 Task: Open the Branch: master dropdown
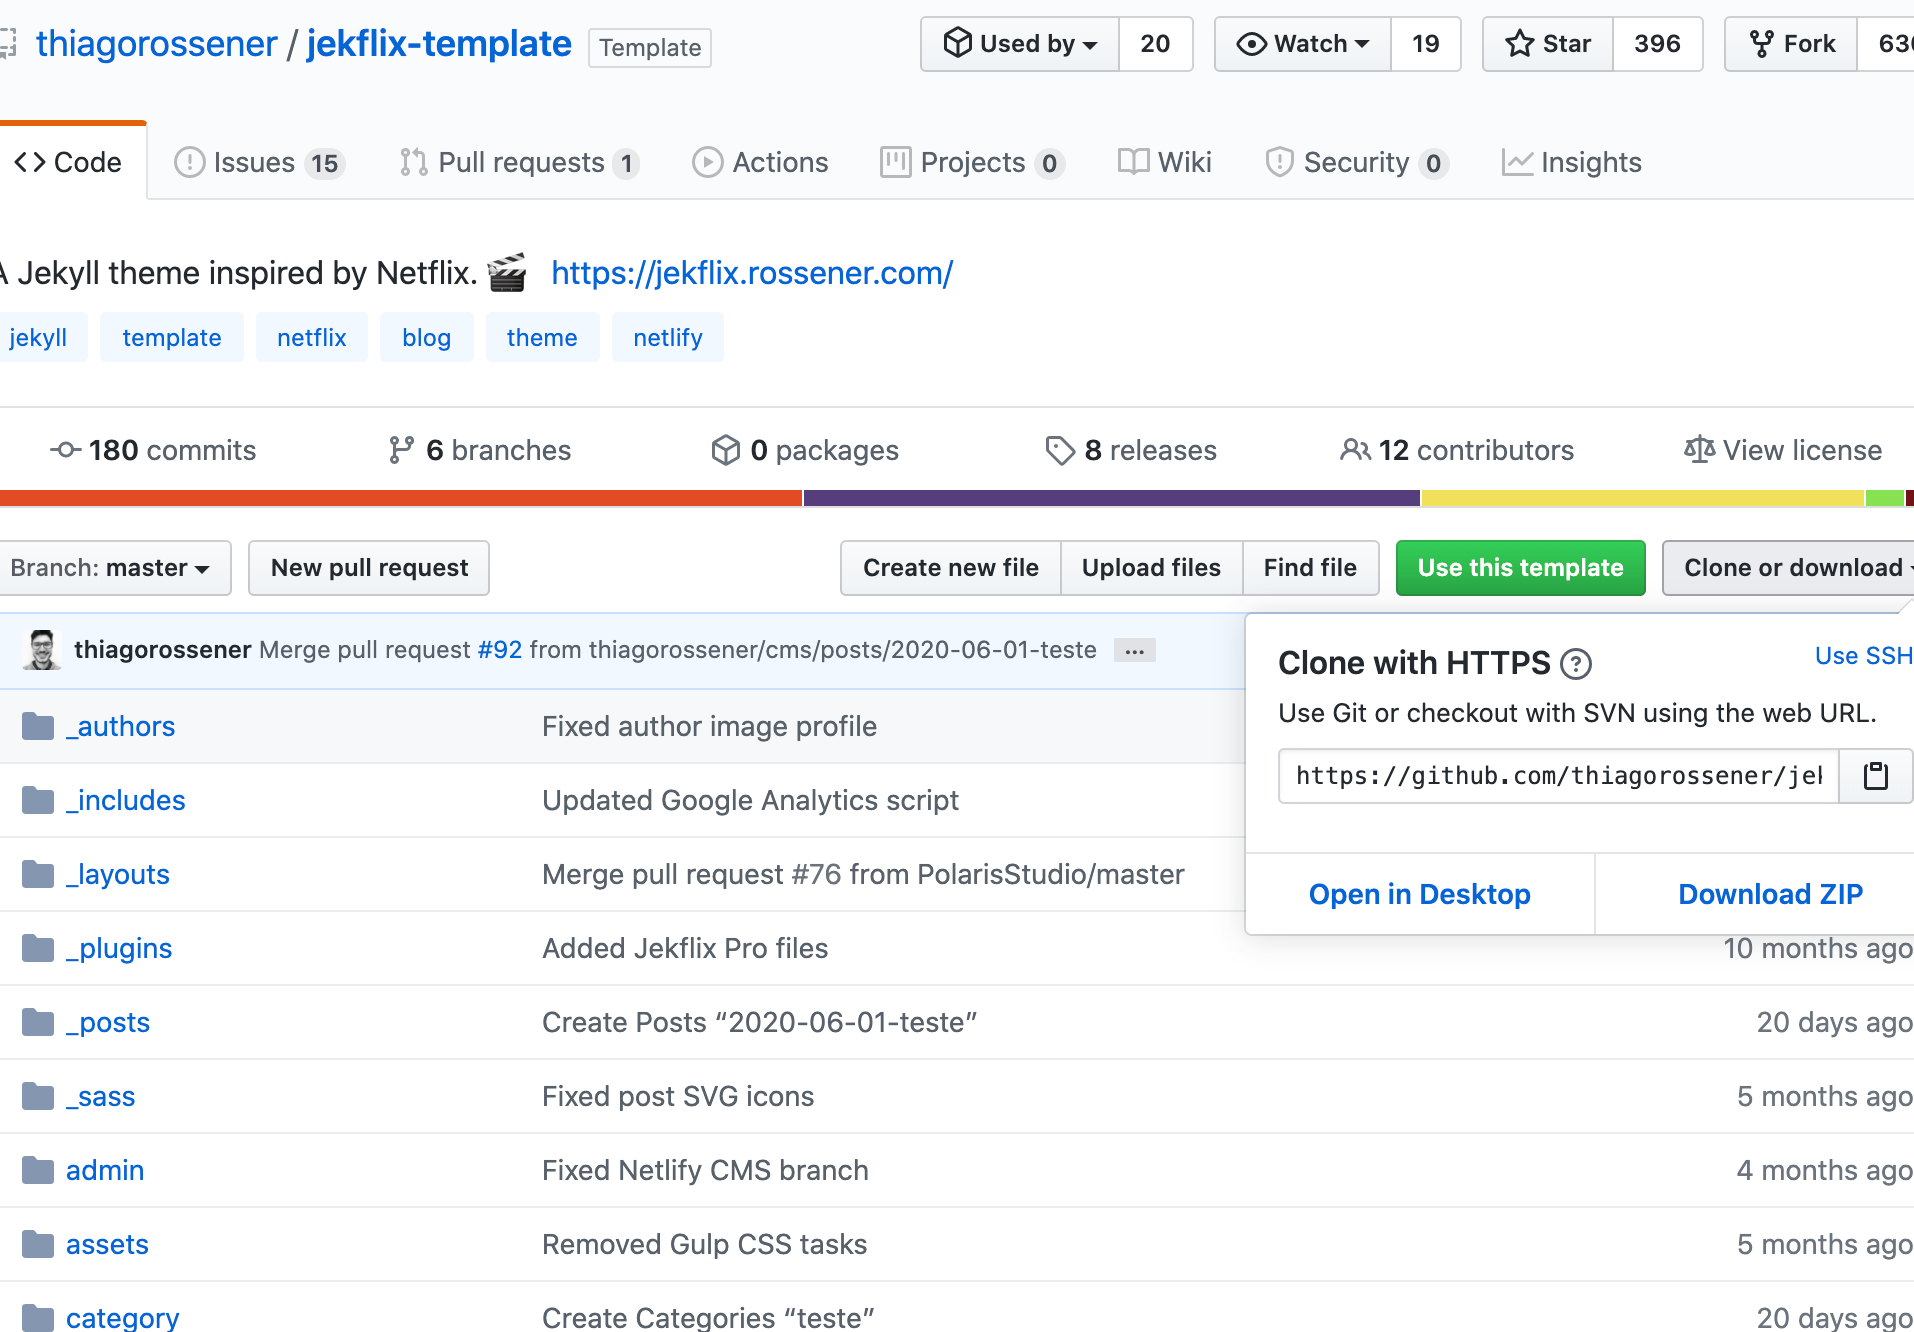pos(114,567)
